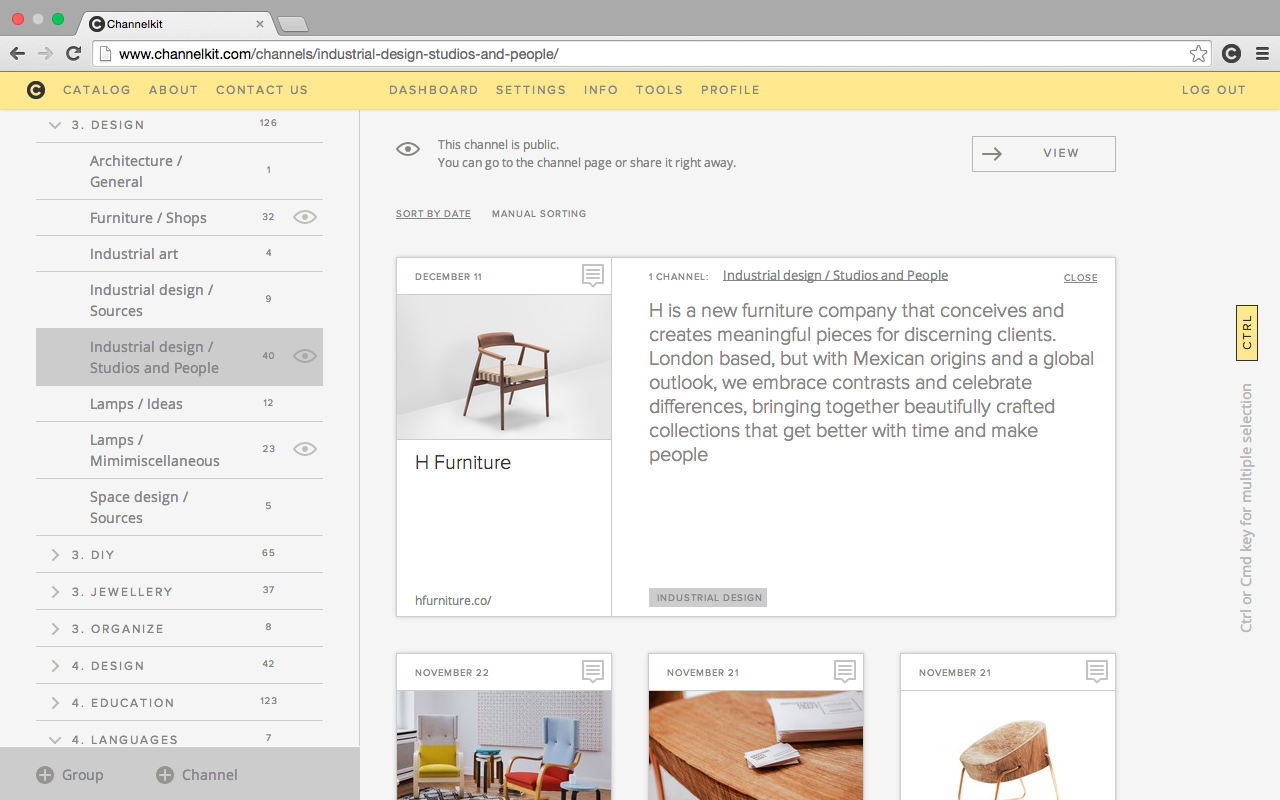Open comment icon on first November 21 card
1280x800 pixels.
point(845,672)
